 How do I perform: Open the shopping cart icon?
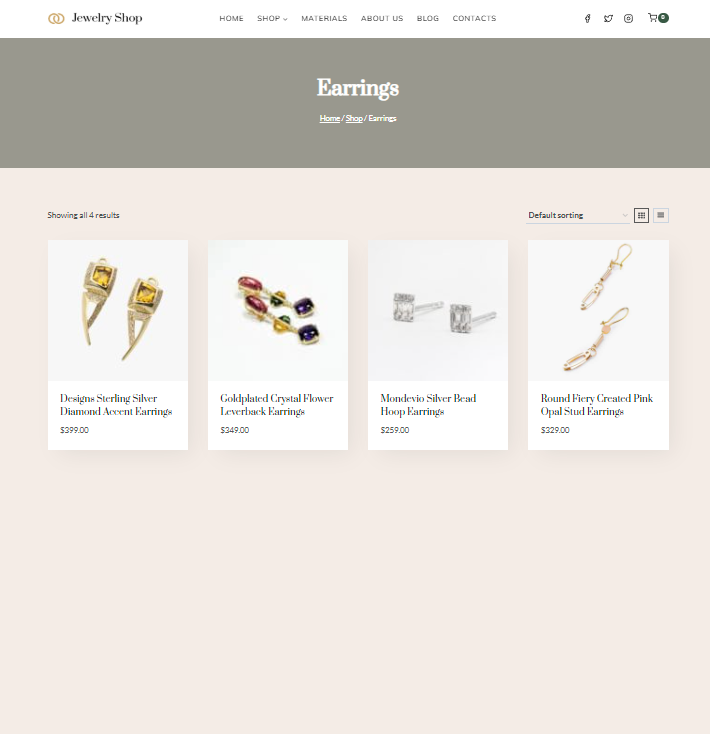[x=652, y=18]
